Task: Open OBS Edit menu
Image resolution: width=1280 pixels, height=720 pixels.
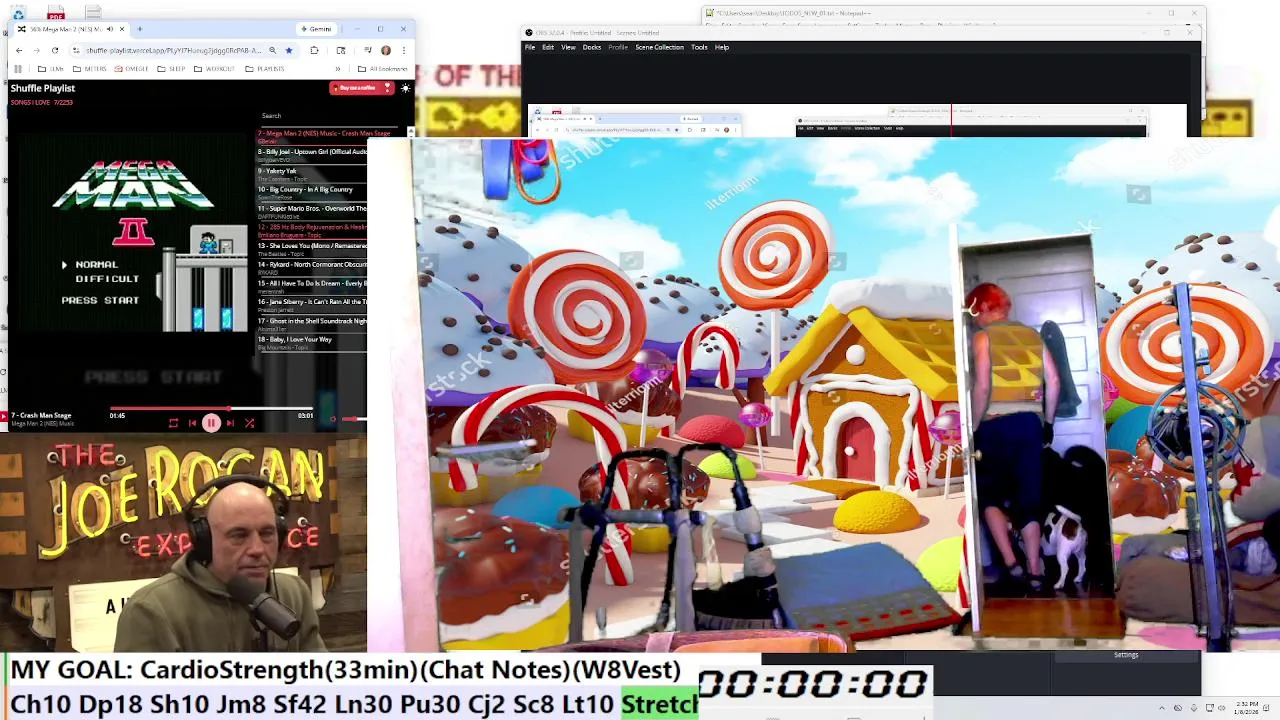Action: pyautogui.click(x=548, y=47)
